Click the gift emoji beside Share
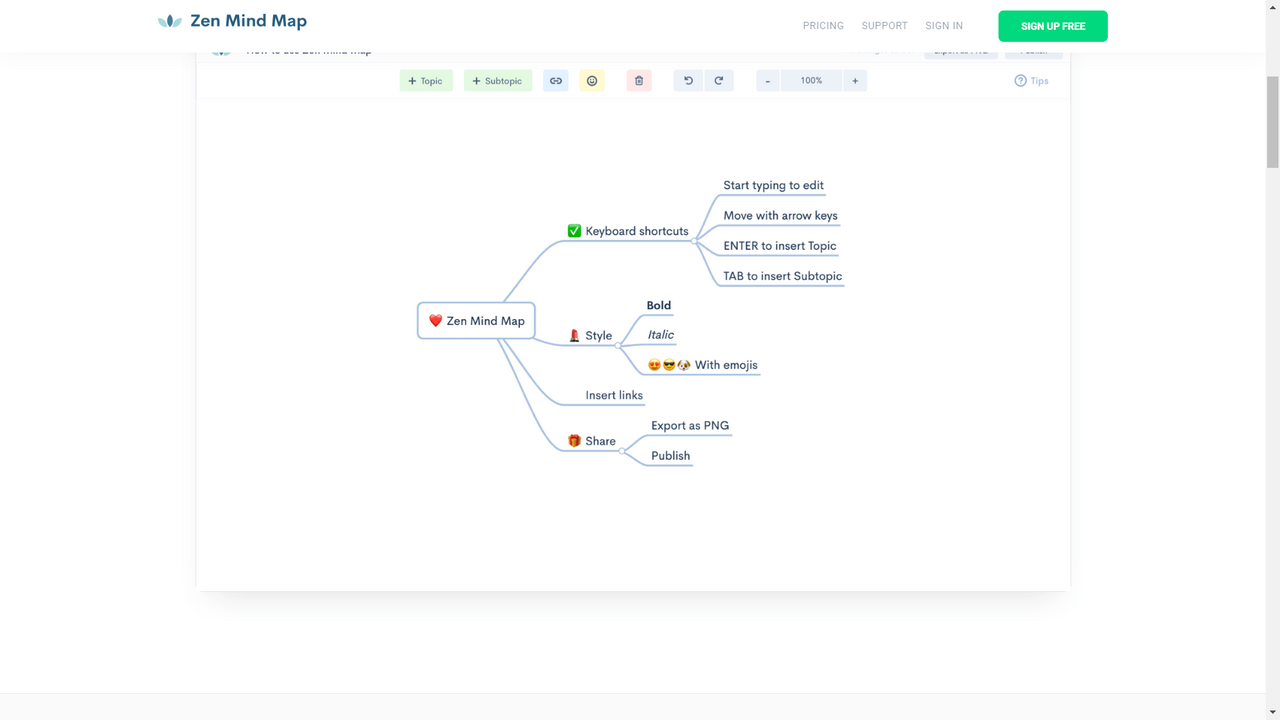Viewport: 1280px width, 720px height. pos(574,441)
